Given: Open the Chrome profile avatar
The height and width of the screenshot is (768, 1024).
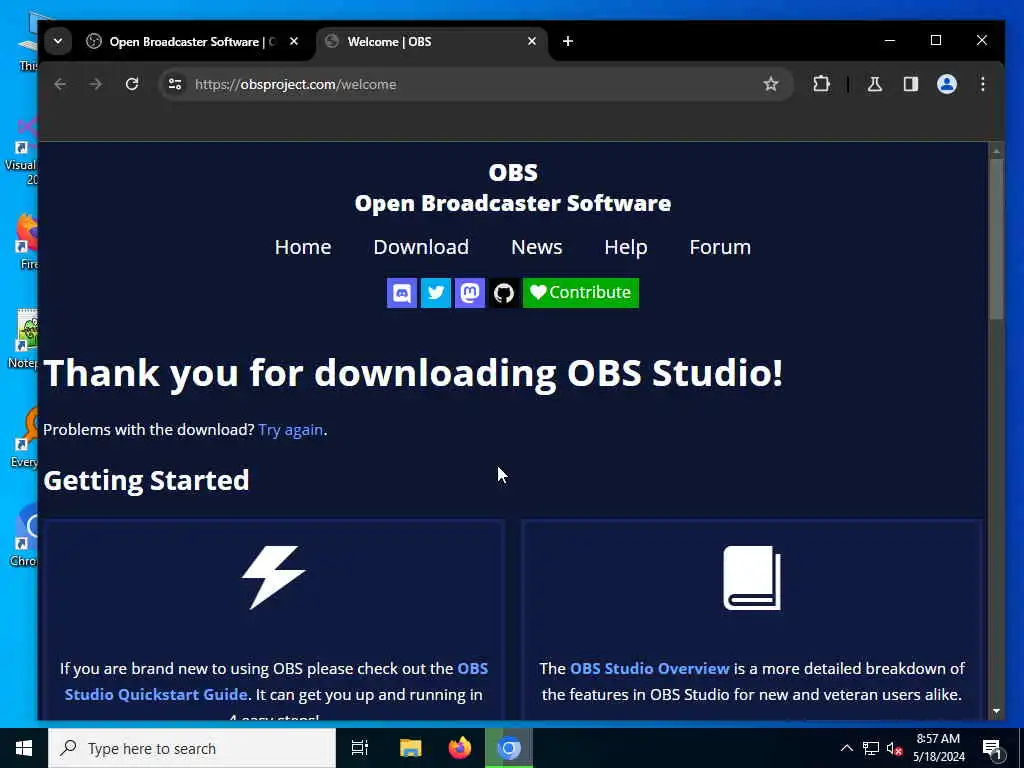Looking at the screenshot, I should click(x=947, y=84).
